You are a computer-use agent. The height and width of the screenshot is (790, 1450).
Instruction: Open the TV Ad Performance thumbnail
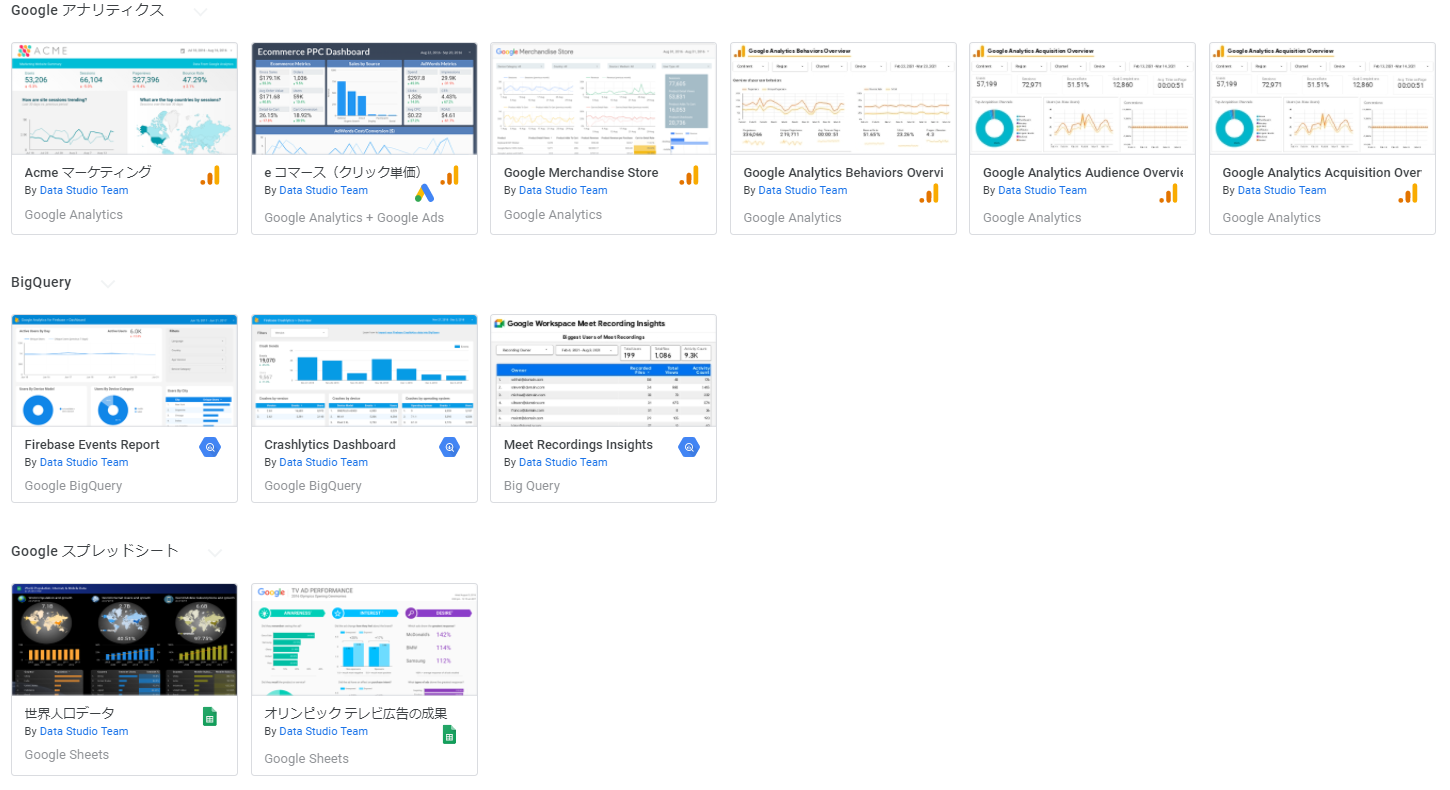click(x=364, y=640)
